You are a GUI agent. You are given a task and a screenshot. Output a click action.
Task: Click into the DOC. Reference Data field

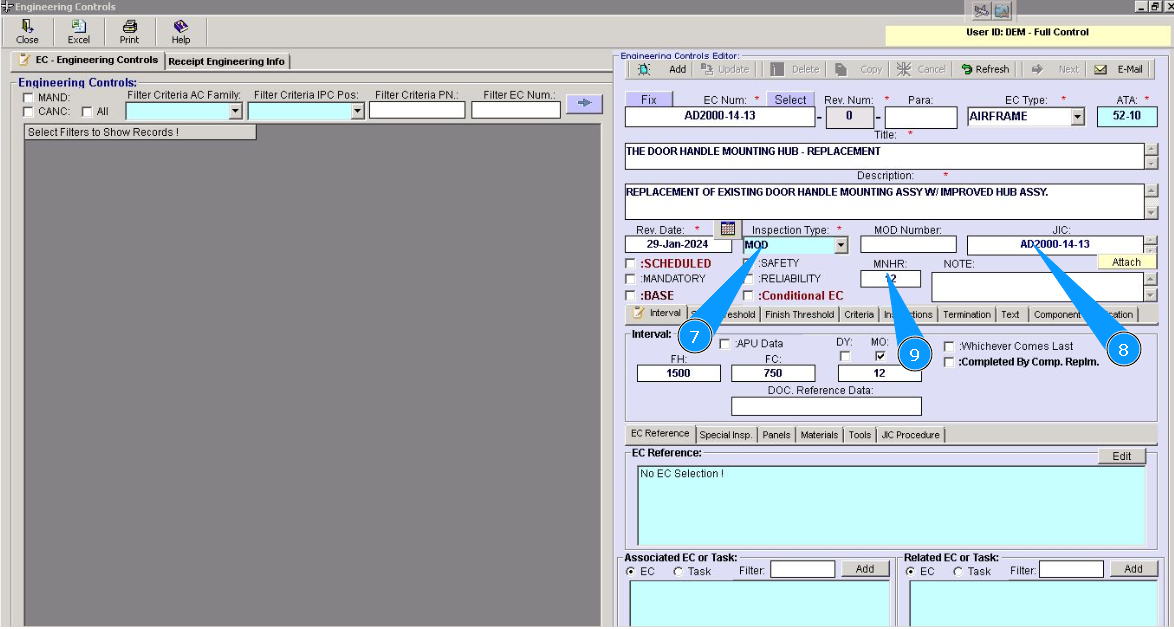(826, 406)
